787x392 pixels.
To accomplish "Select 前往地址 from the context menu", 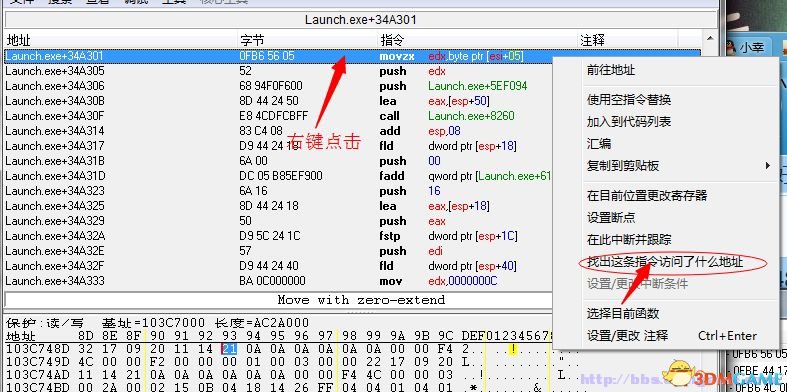I will click(611, 70).
